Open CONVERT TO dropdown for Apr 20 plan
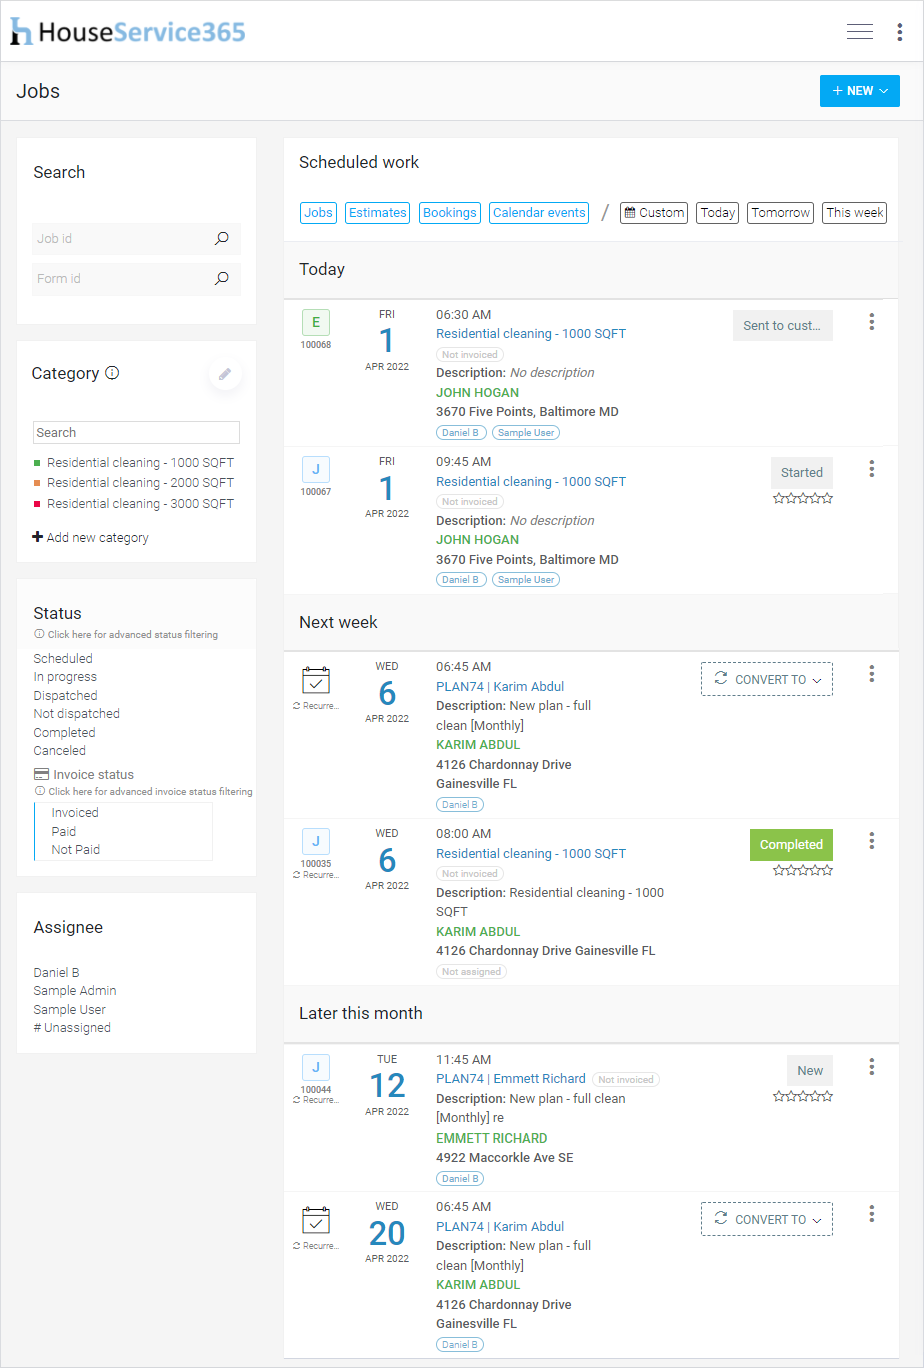 (767, 1219)
